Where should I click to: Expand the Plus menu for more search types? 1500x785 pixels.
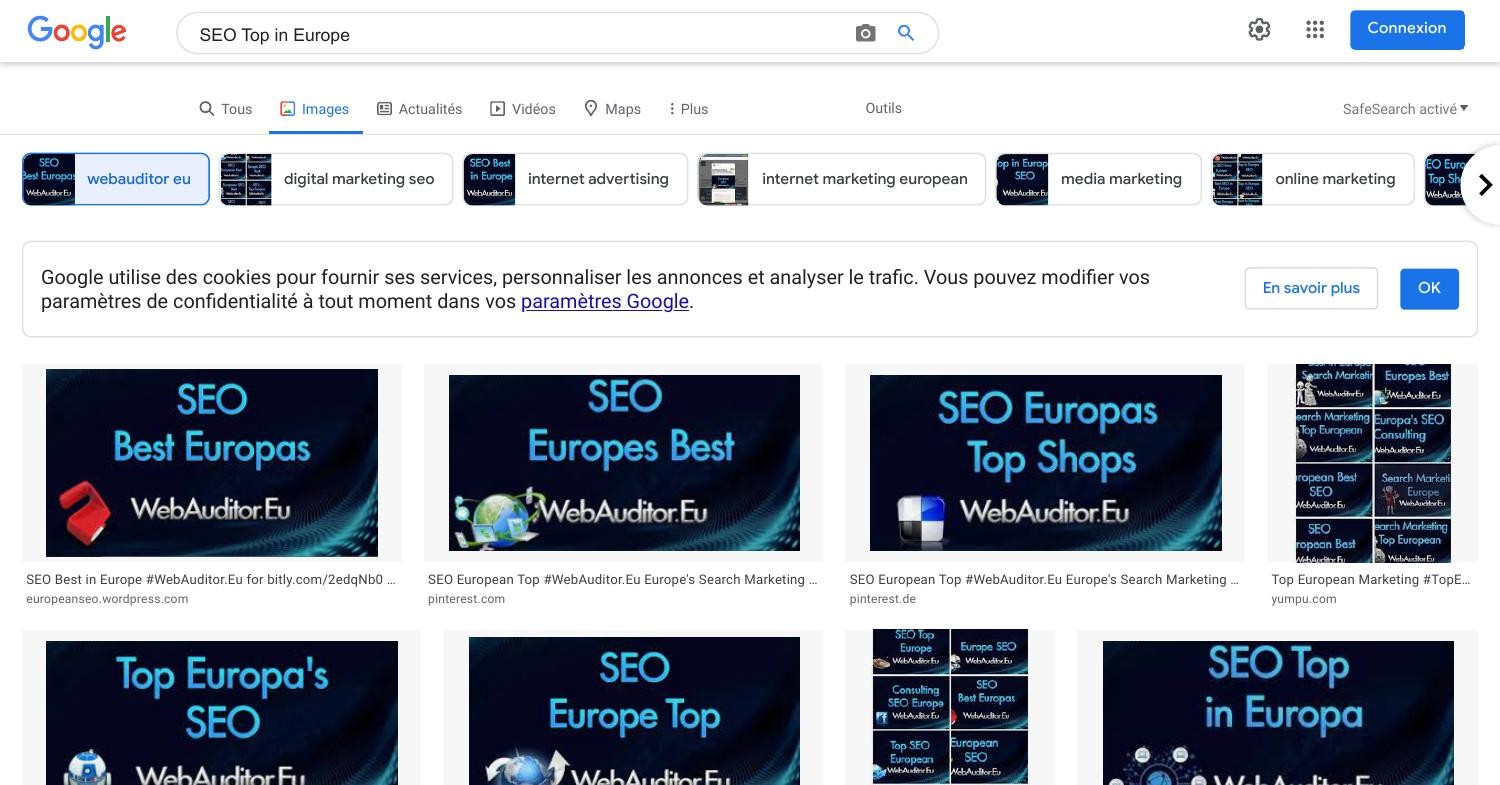(x=688, y=108)
